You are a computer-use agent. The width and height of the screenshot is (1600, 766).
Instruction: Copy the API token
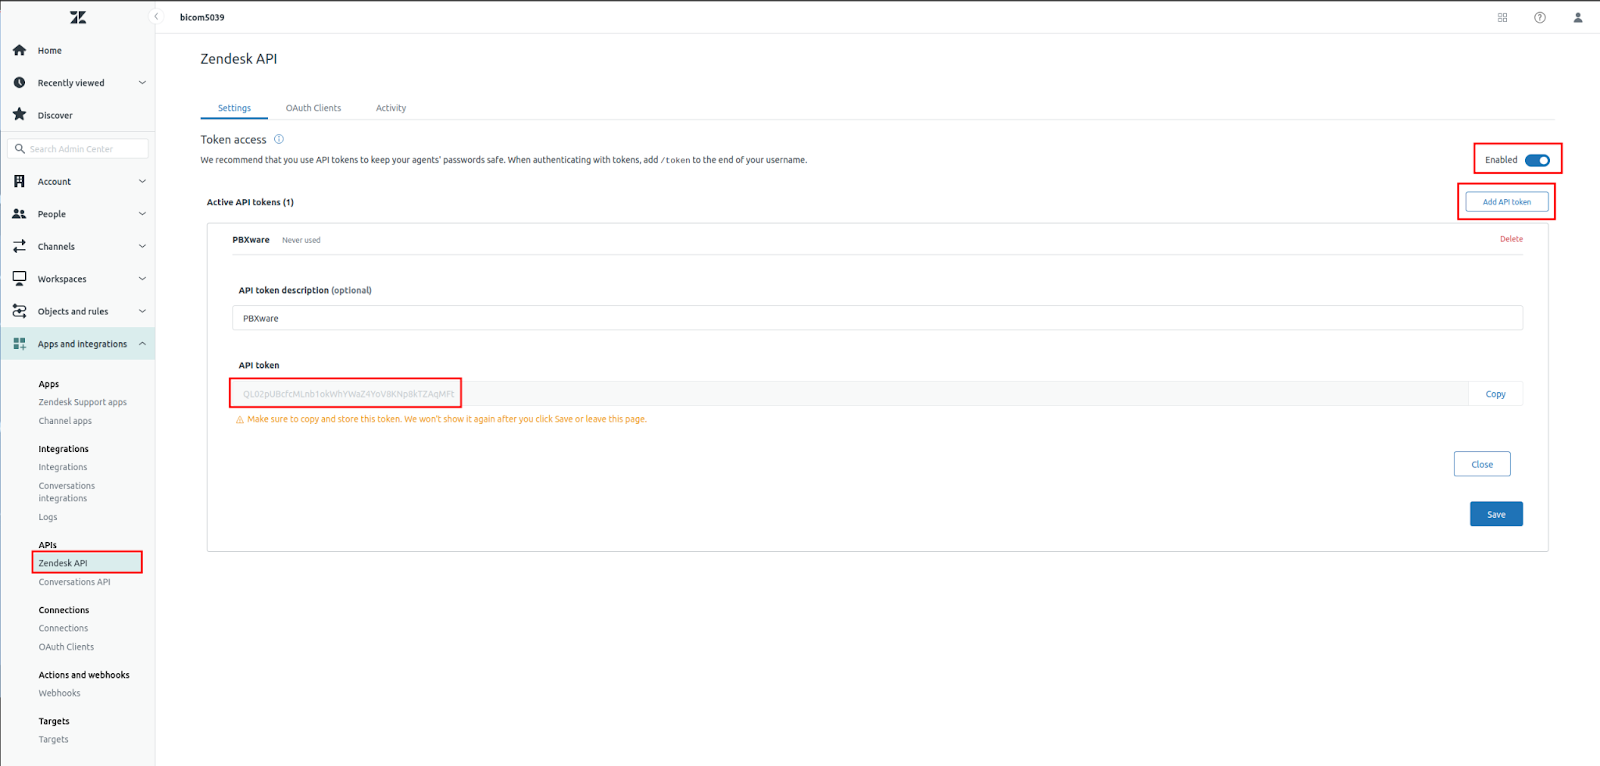coord(1495,394)
